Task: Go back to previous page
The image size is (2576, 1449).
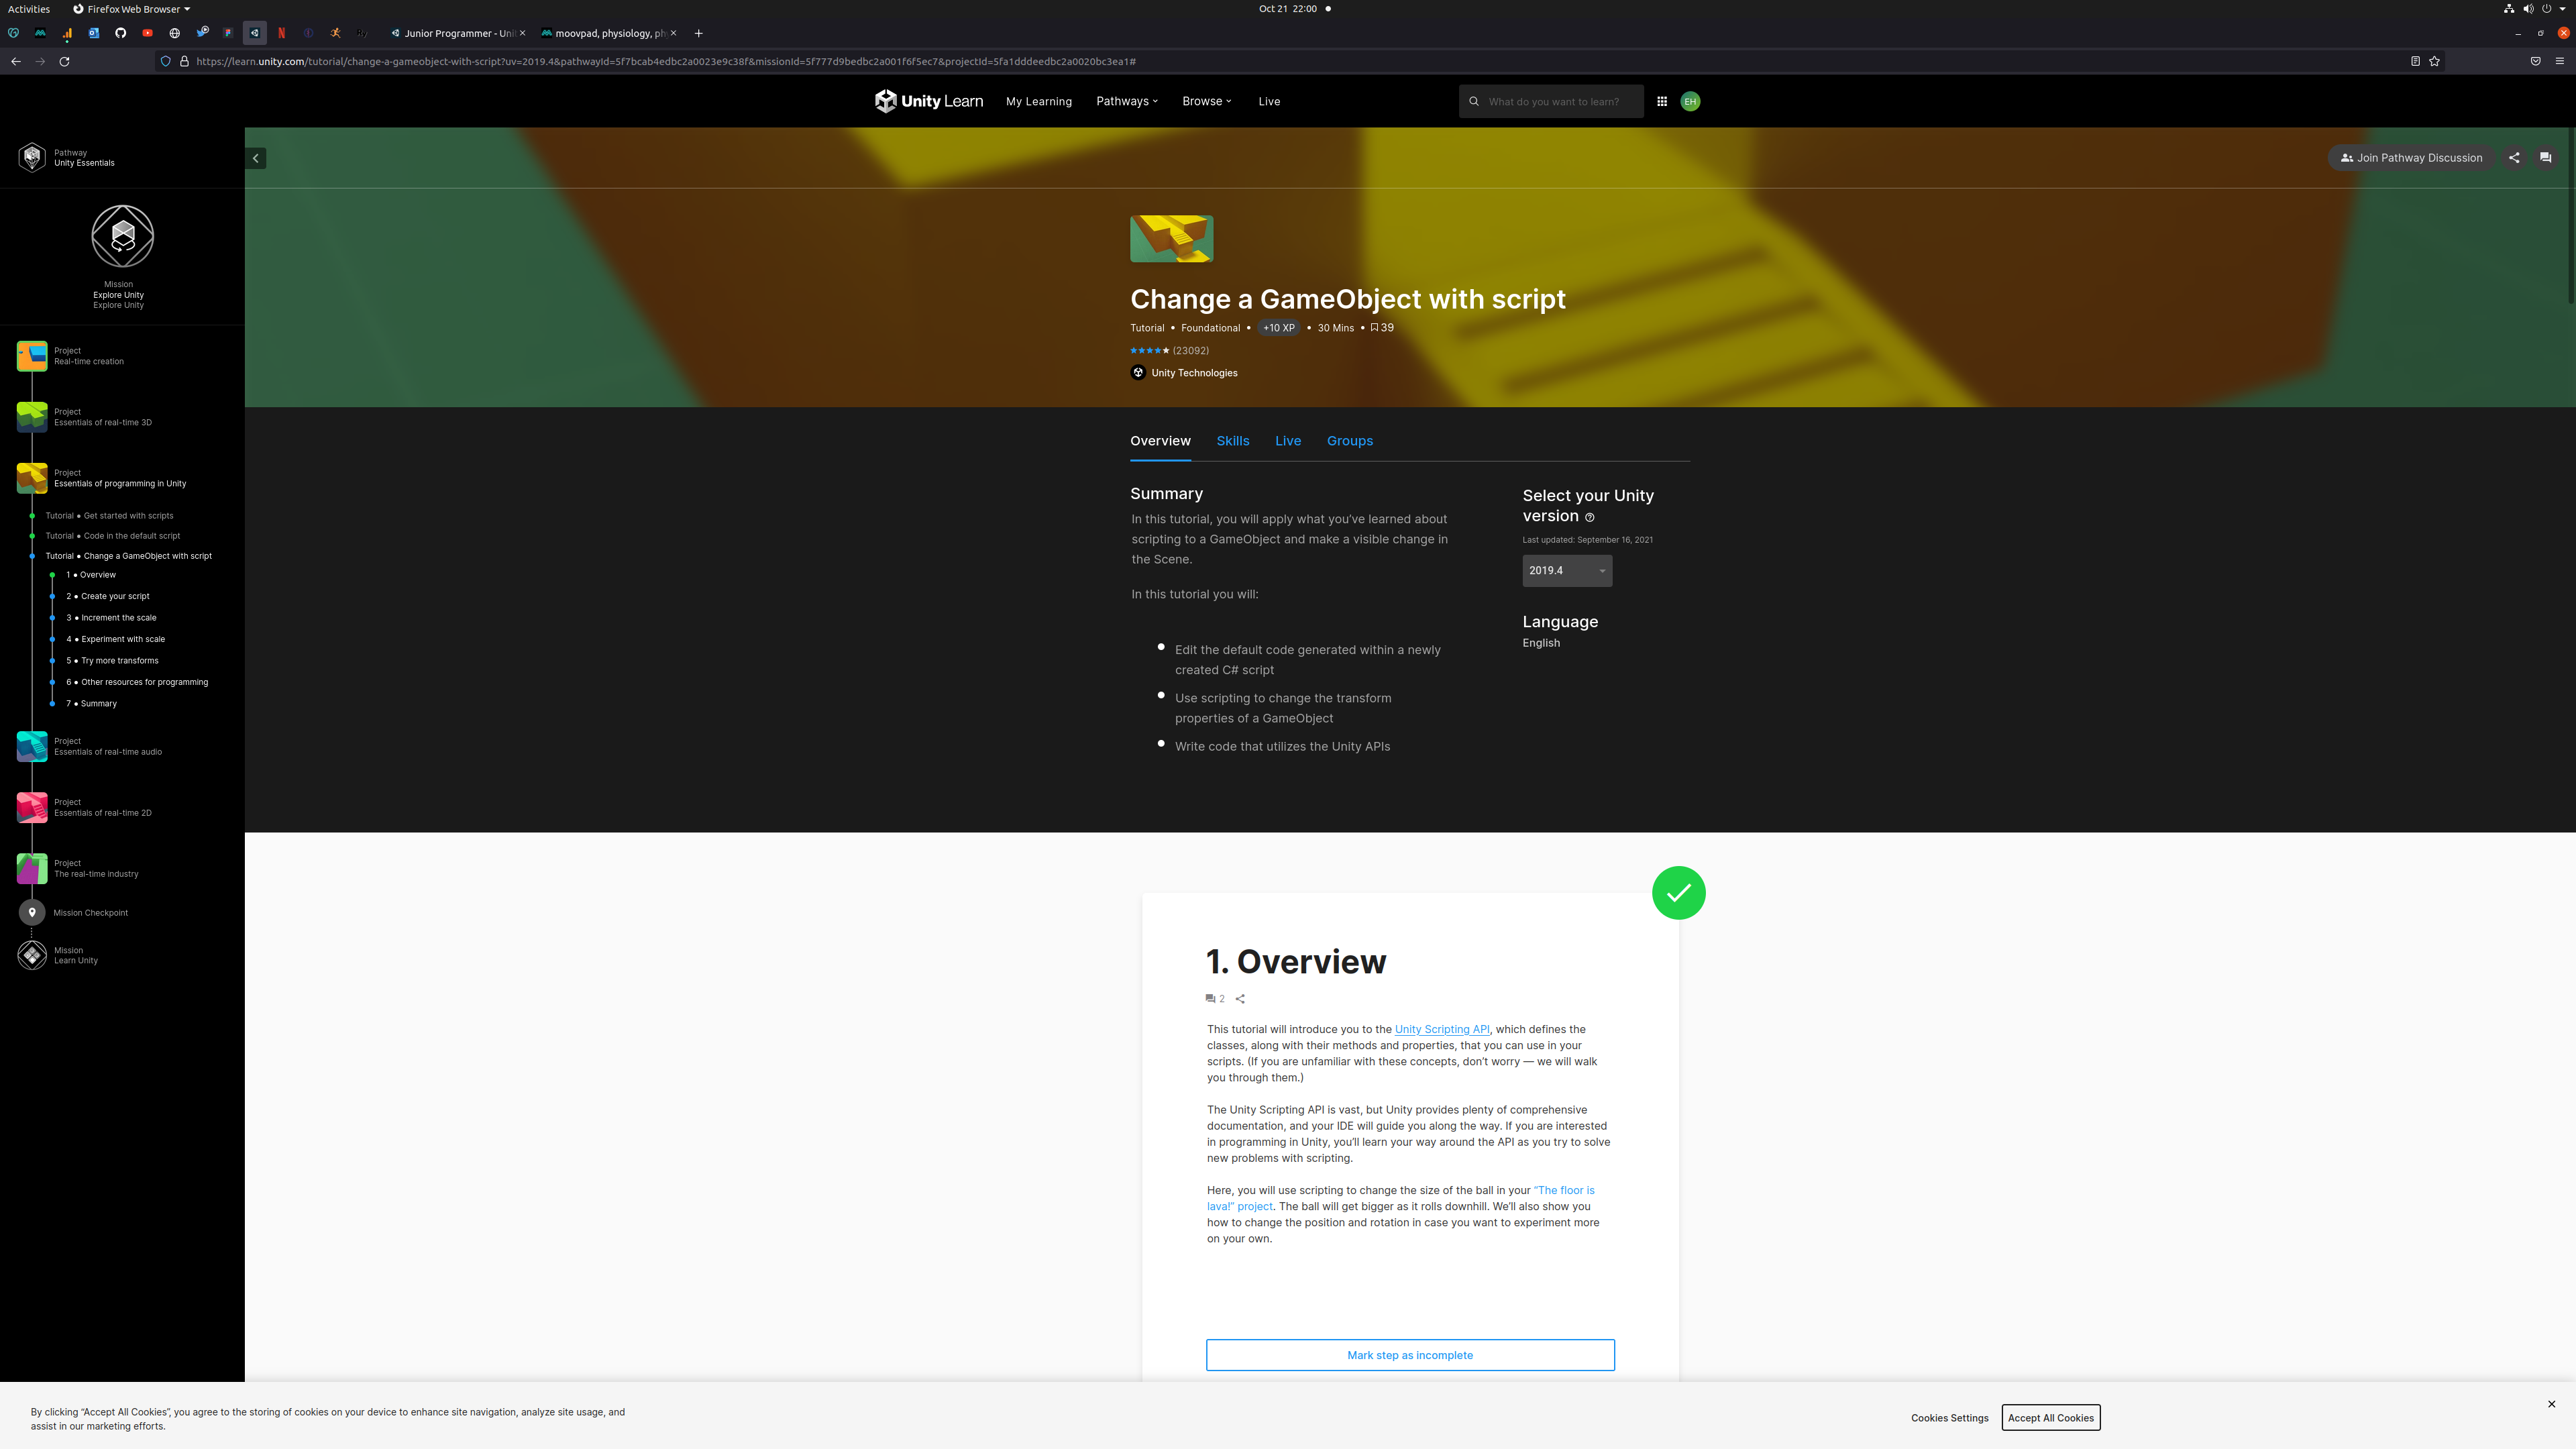Action: (16, 61)
